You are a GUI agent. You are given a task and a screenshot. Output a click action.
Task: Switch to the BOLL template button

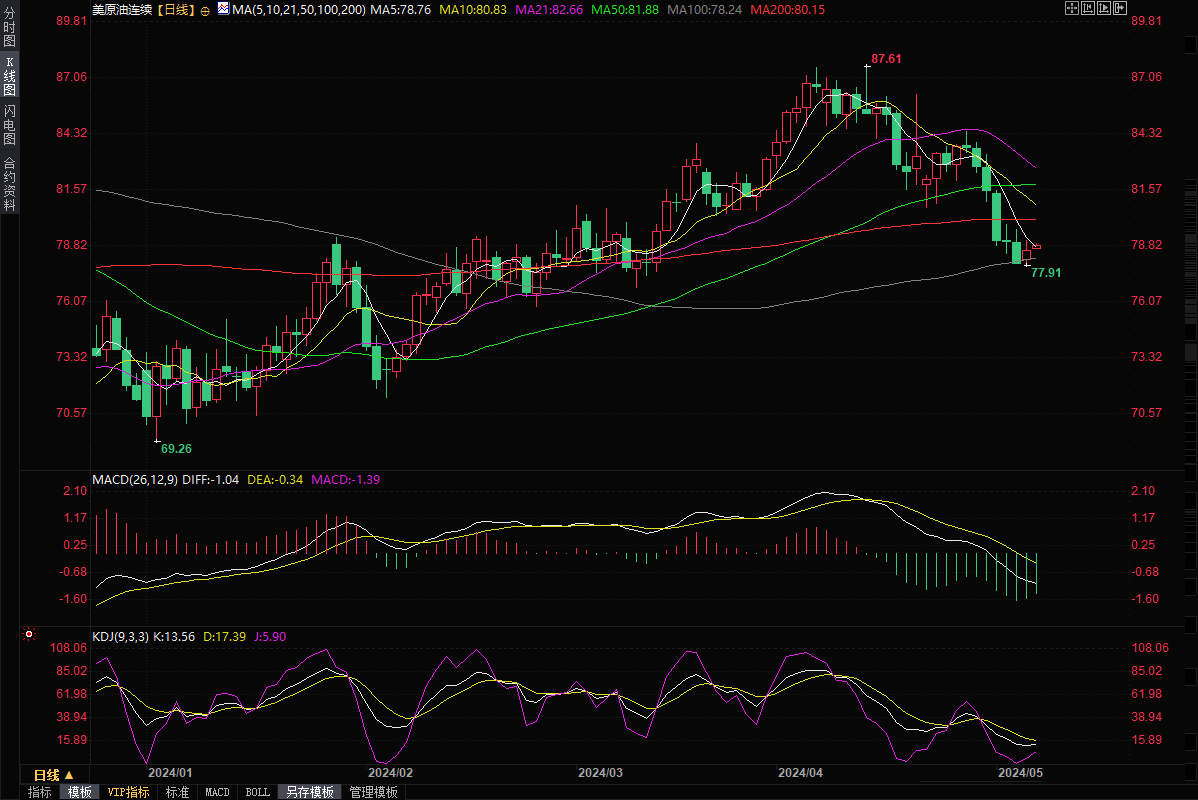[257, 792]
